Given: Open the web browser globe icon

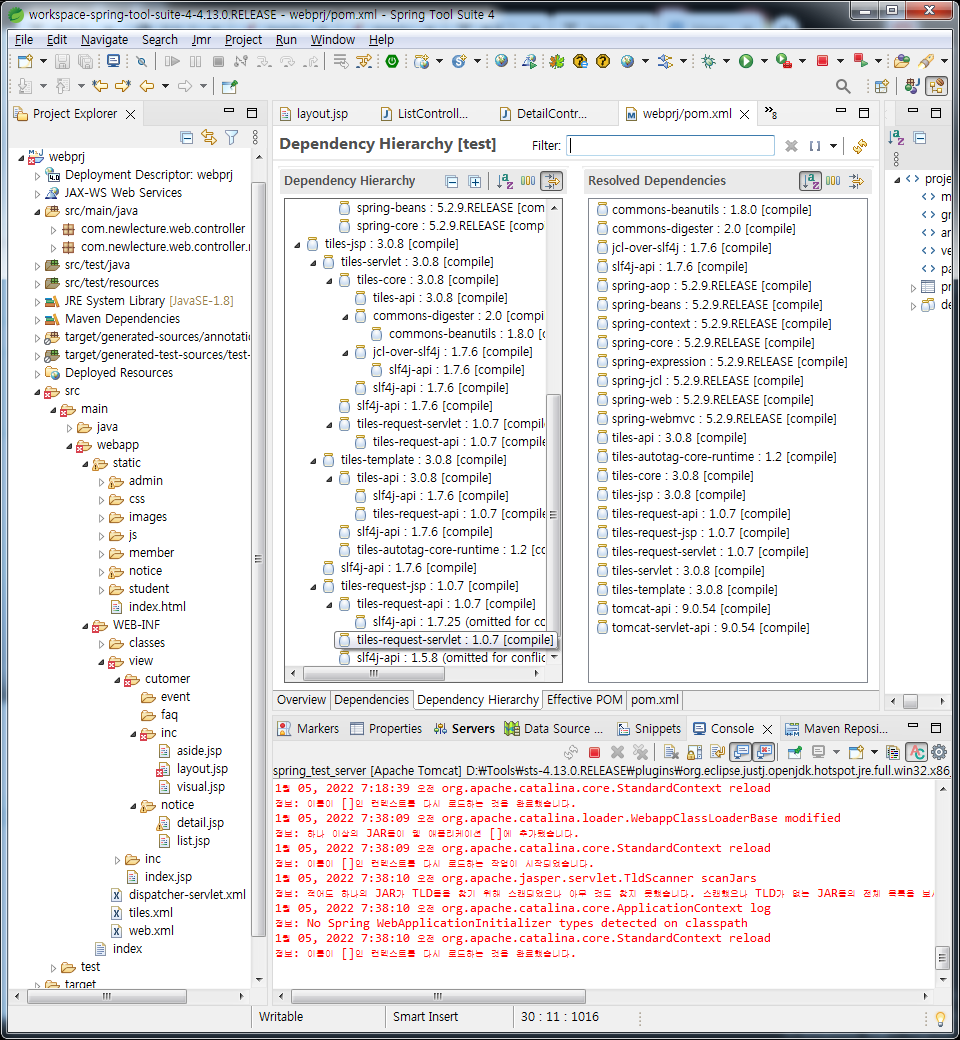Looking at the screenshot, I should pyautogui.click(x=502, y=61).
